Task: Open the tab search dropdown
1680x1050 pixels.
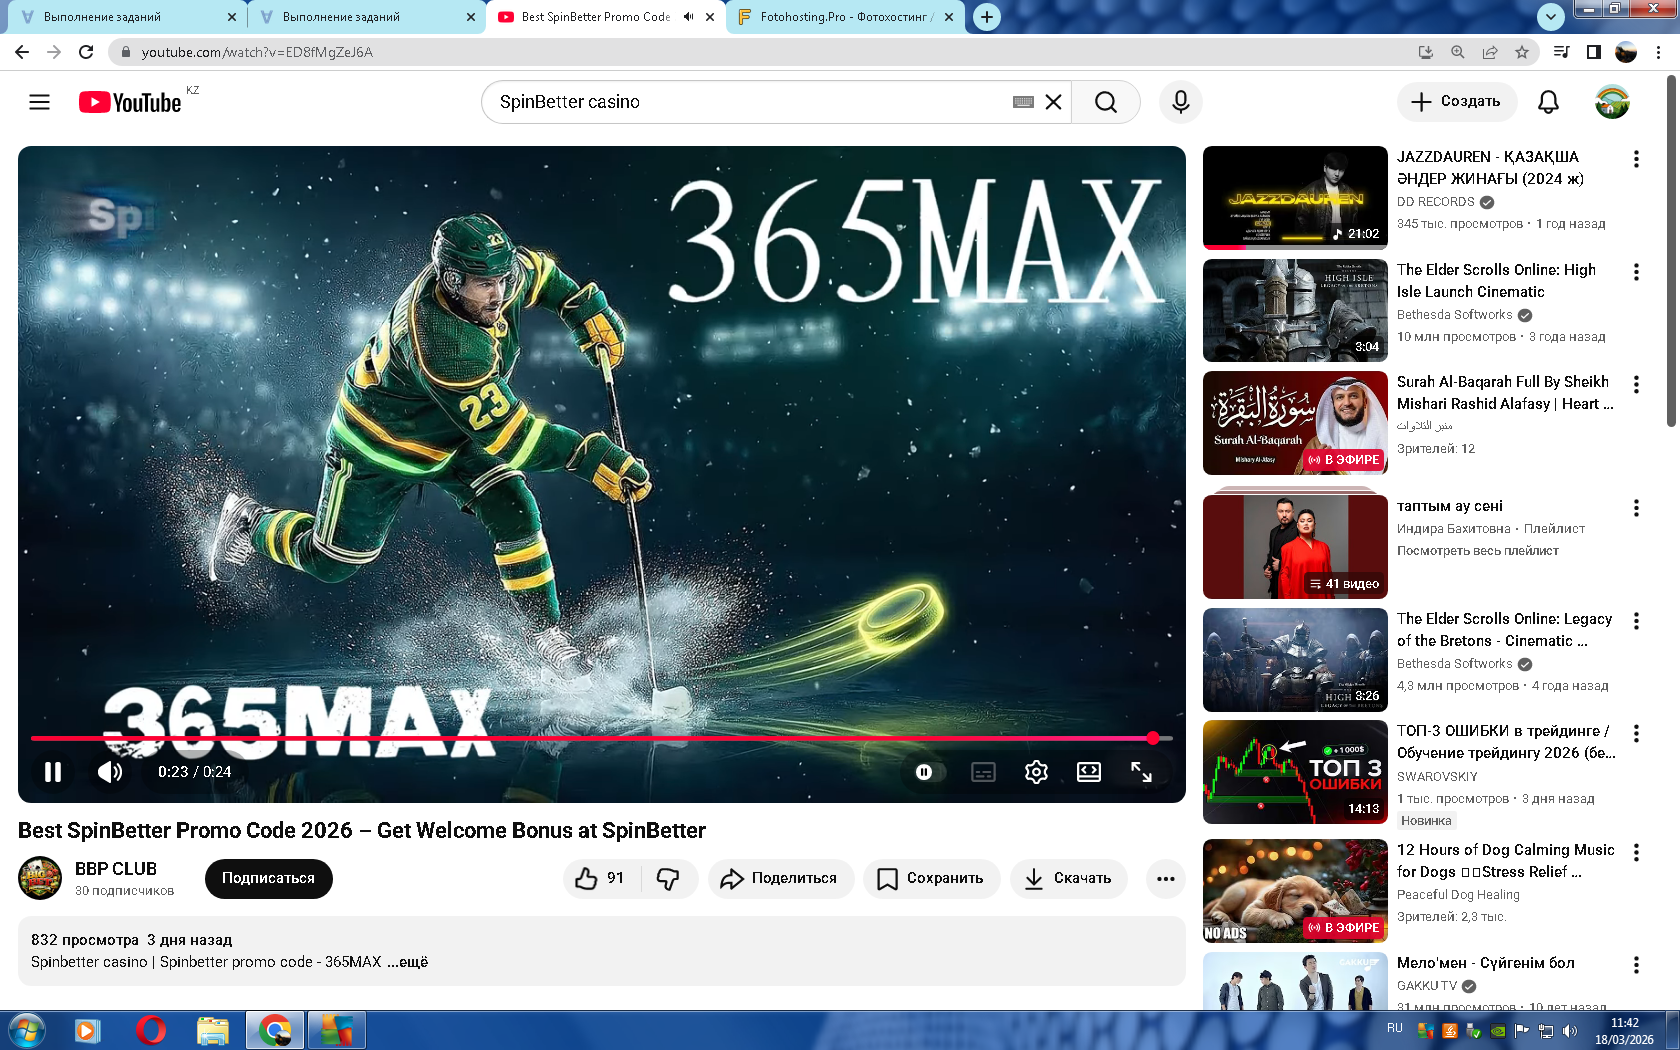Action: coord(1550,17)
